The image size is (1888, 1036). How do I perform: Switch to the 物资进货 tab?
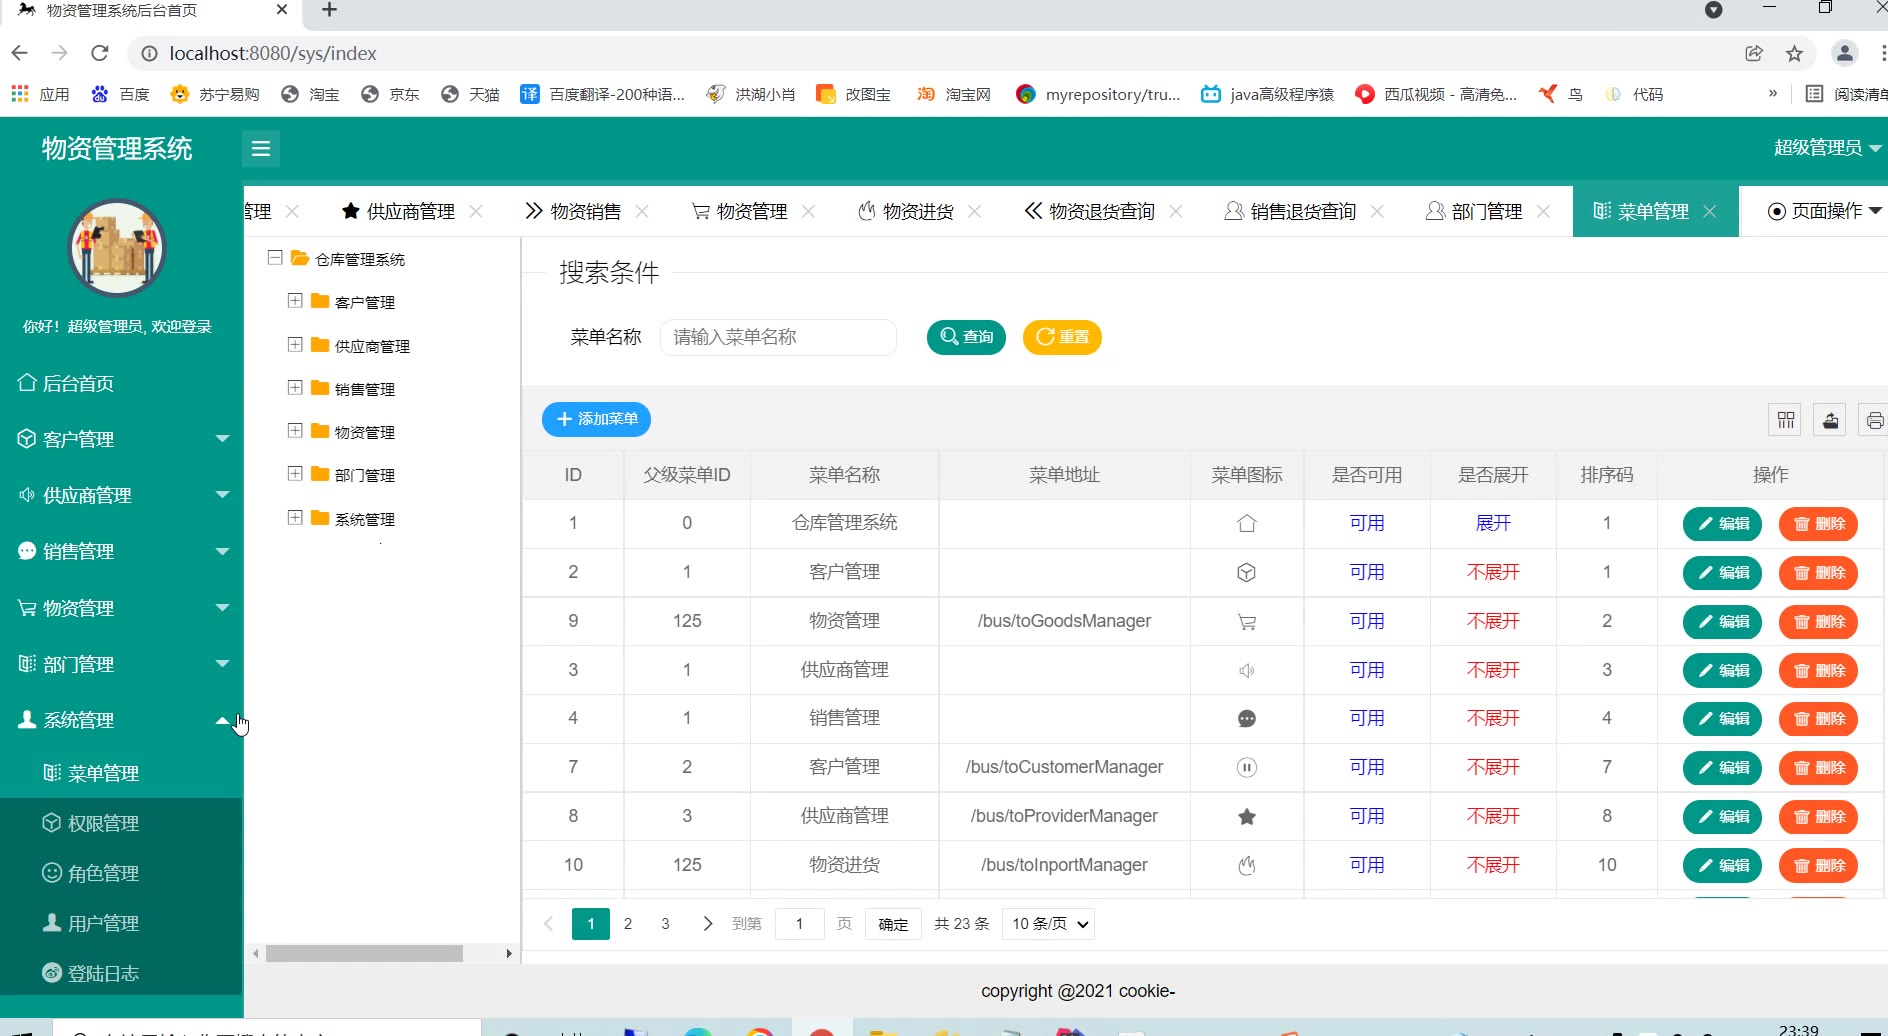pyautogui.click(x=917, y=212)
